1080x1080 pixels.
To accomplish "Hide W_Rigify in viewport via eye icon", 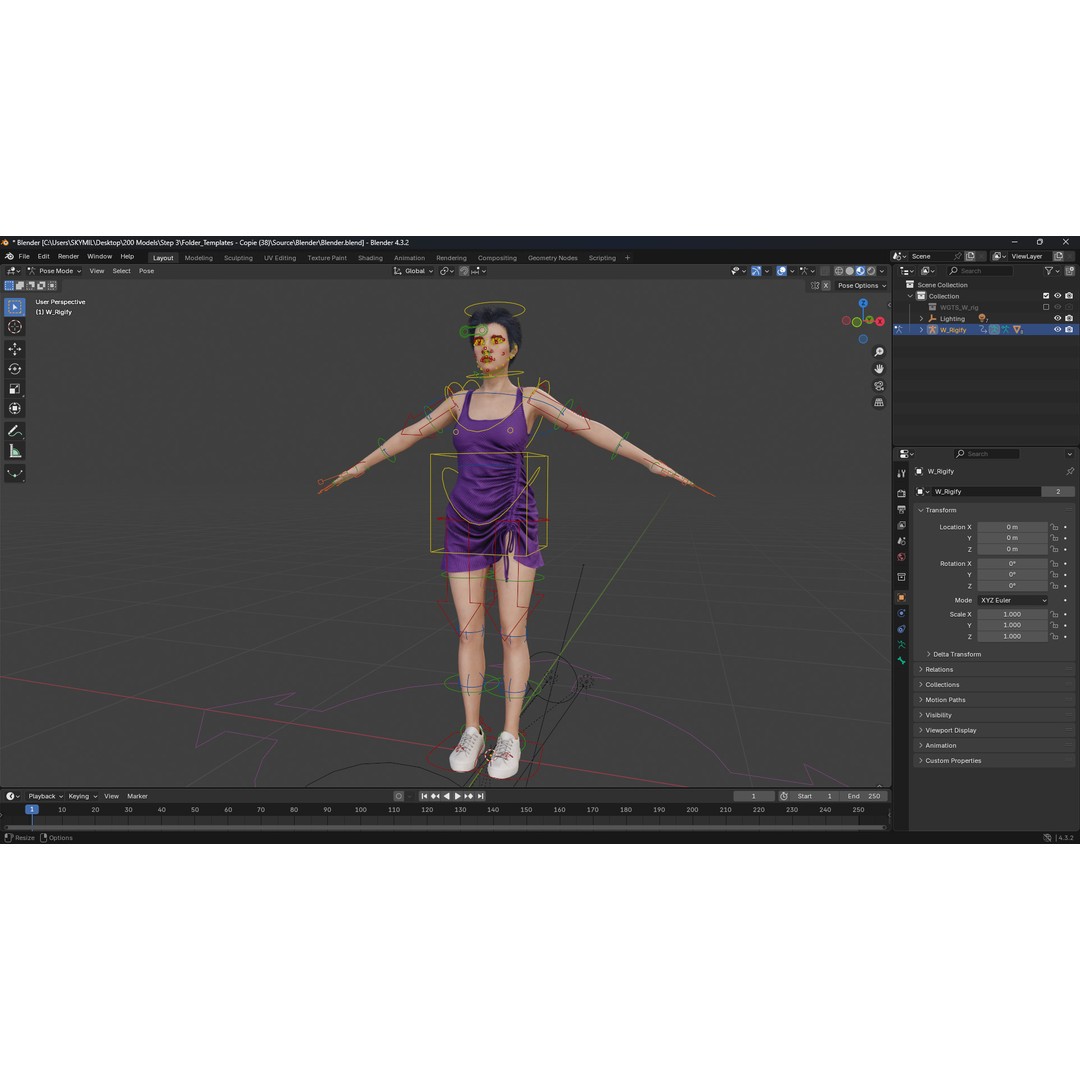I will 1057,329.
